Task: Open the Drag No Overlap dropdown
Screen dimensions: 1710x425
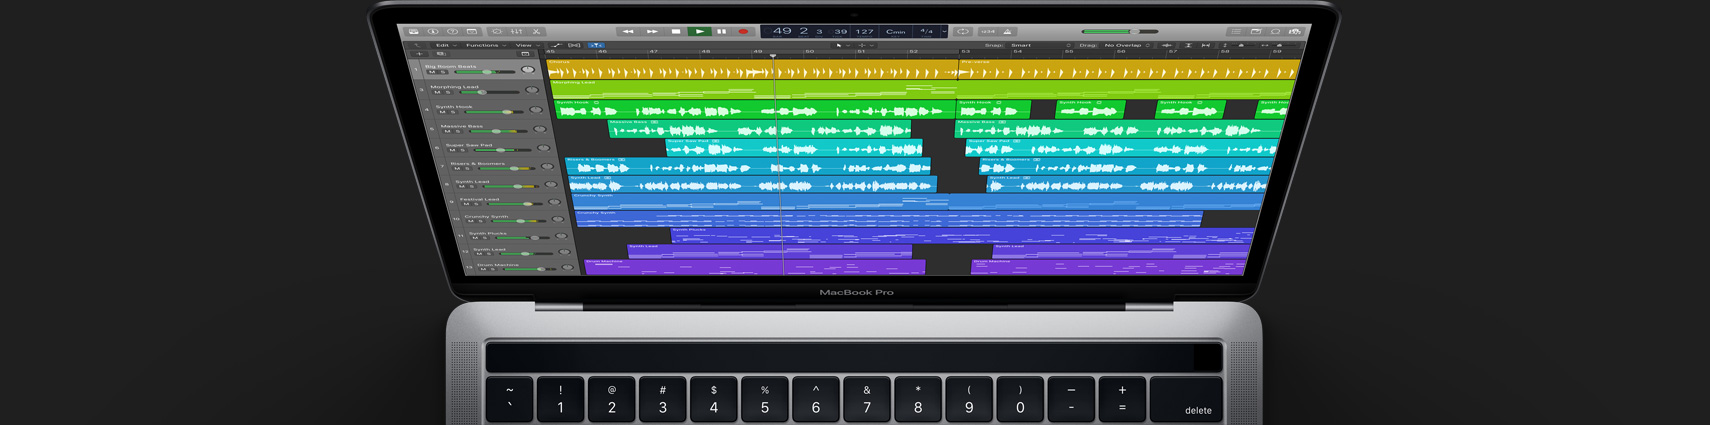Action: pos(1127,45)
